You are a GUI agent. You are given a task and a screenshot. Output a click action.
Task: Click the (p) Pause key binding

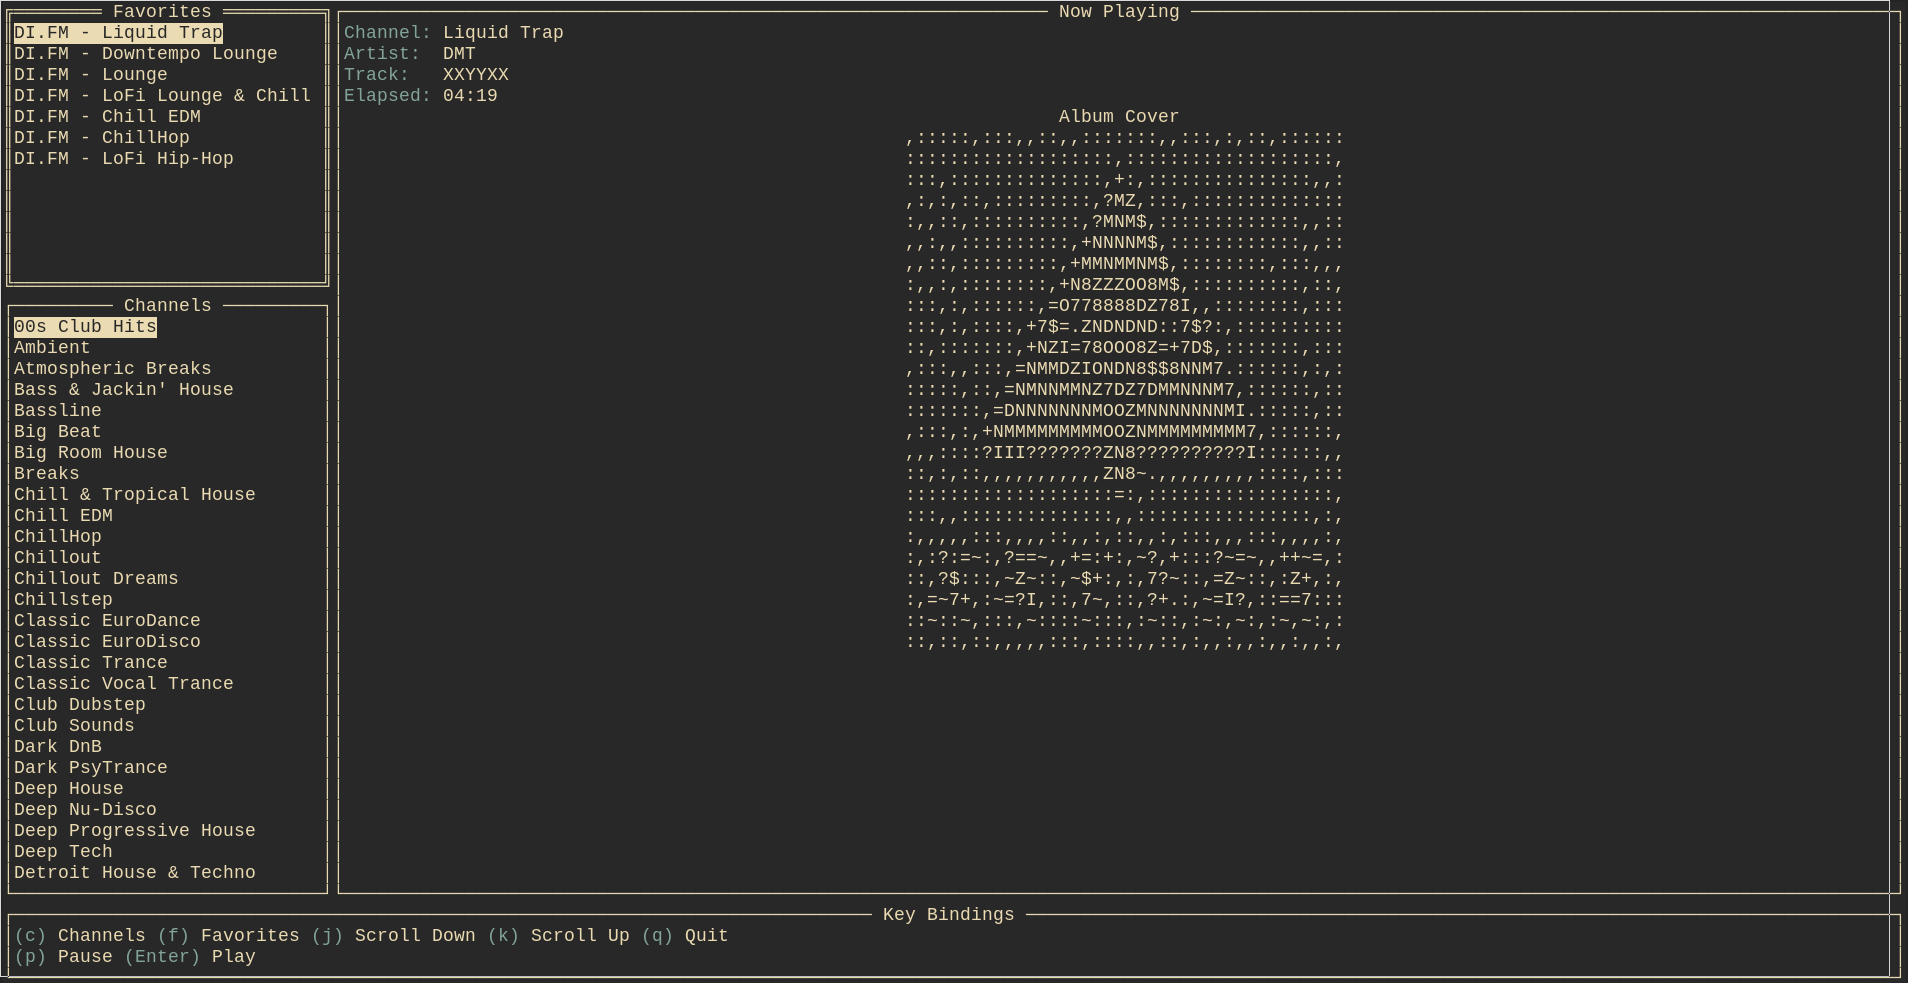pos(63,956)
